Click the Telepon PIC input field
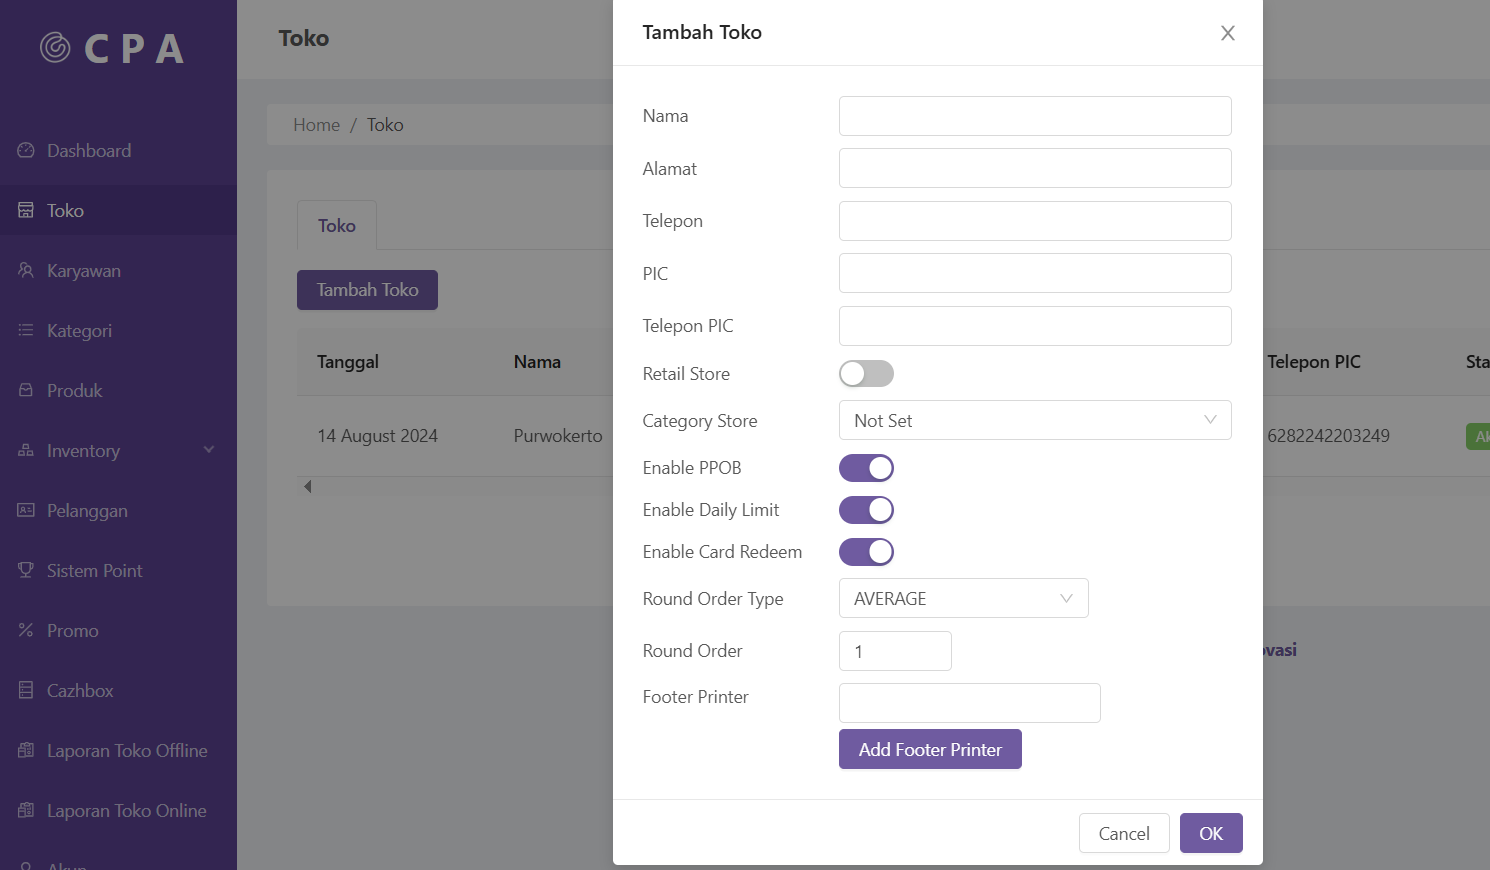 1035,326
